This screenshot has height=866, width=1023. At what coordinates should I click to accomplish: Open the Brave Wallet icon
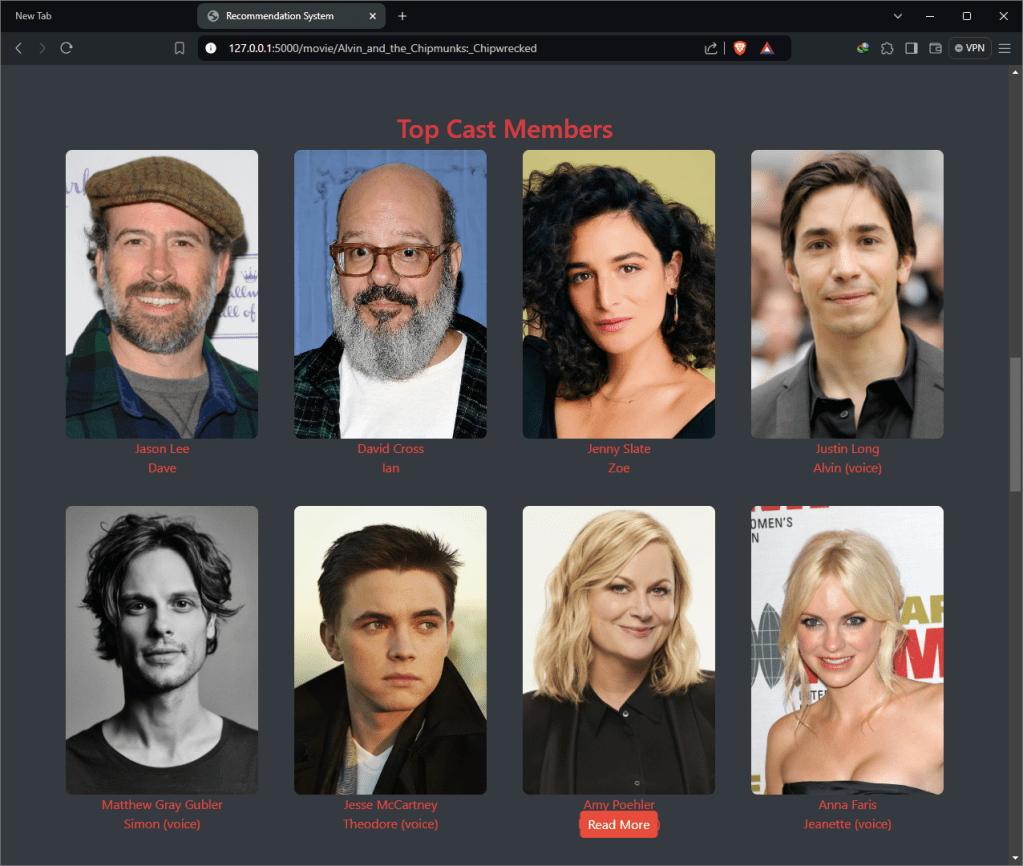click(x=936, y=48)
